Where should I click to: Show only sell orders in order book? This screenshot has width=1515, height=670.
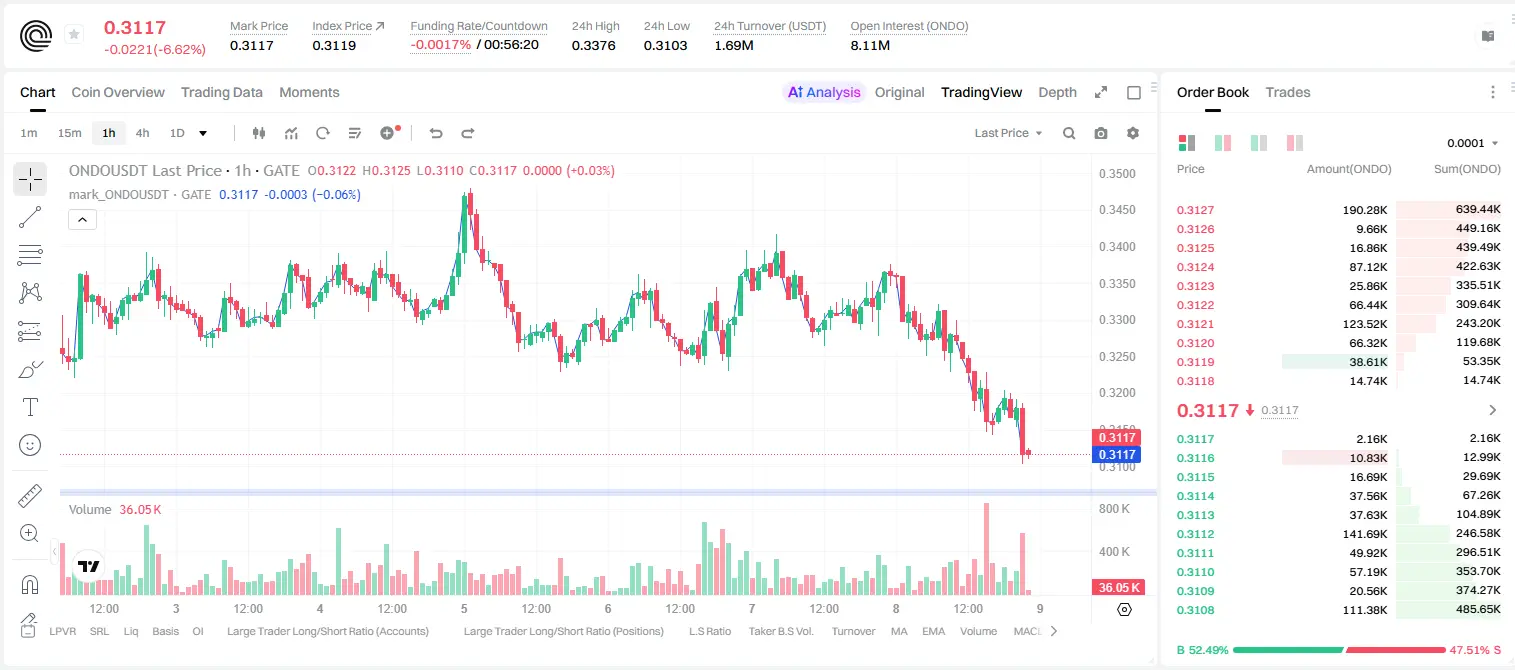coord(1295,143)
